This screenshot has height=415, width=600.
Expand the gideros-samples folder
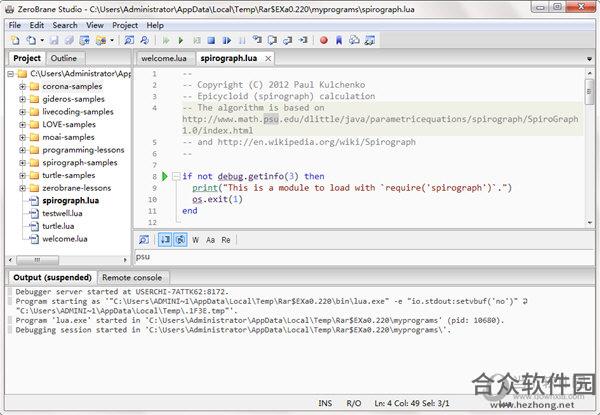click(x=23, y=99)
